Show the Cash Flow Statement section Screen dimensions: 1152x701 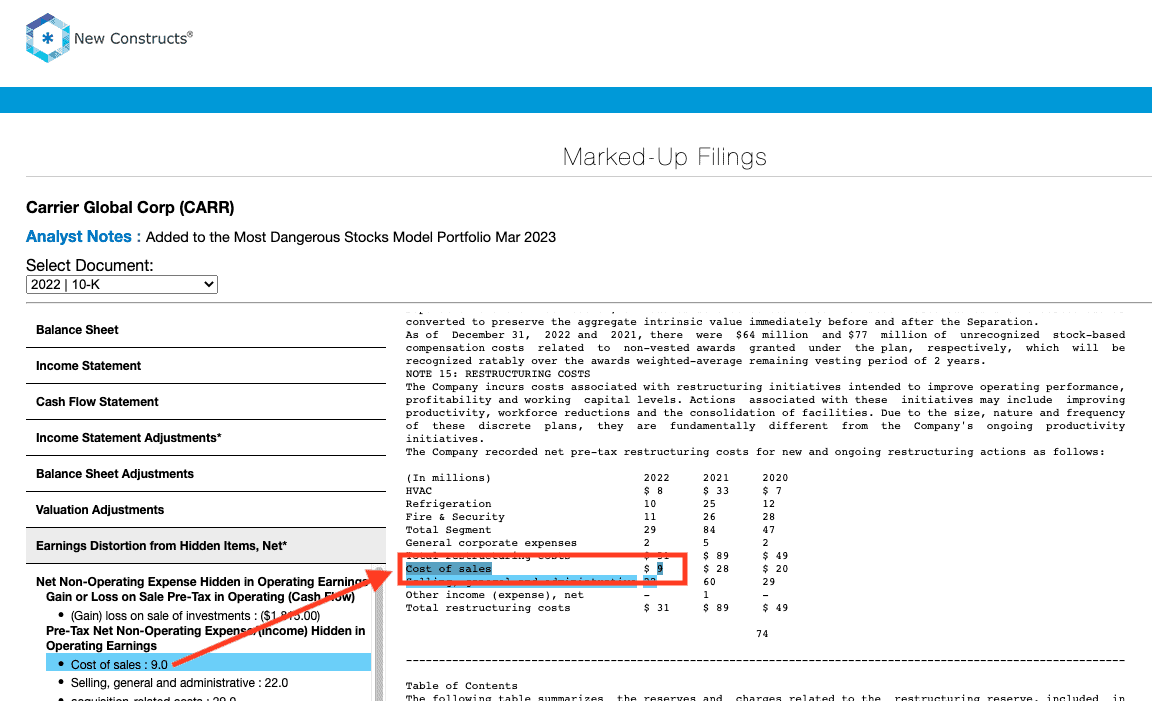[206, 402]
